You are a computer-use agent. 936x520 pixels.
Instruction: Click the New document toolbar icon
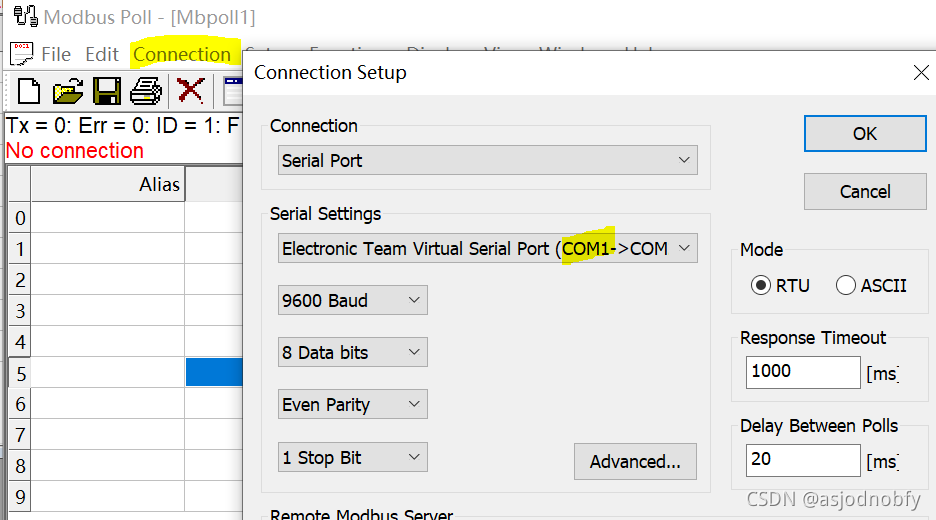(x=29, y=91)
